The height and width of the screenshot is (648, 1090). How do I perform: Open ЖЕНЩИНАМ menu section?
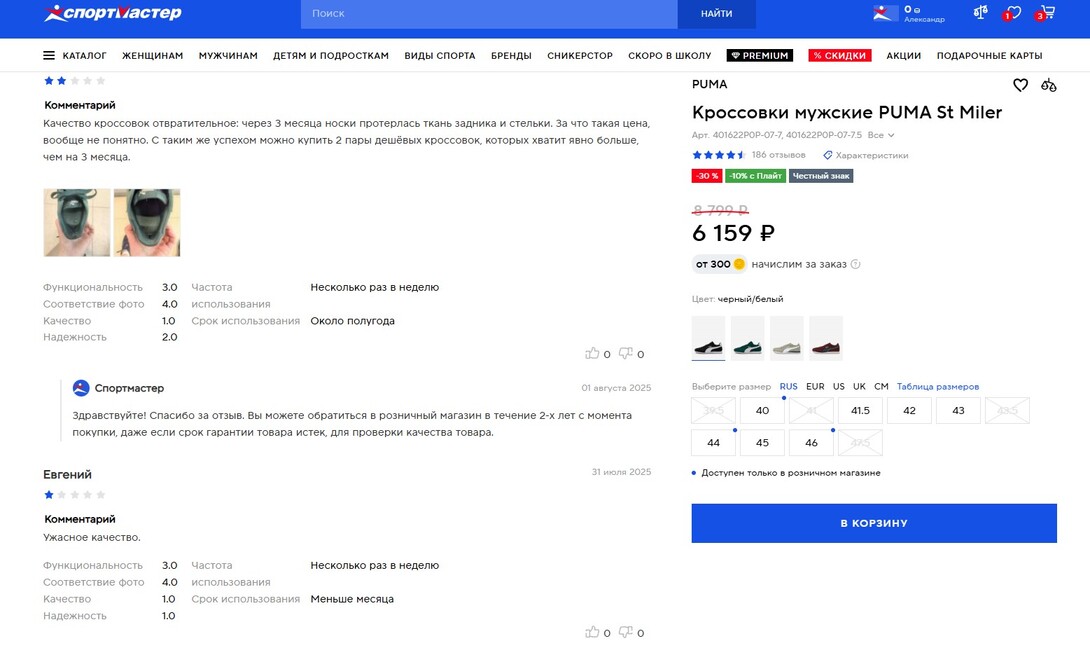pyautogui.click(x=153, y=56)
